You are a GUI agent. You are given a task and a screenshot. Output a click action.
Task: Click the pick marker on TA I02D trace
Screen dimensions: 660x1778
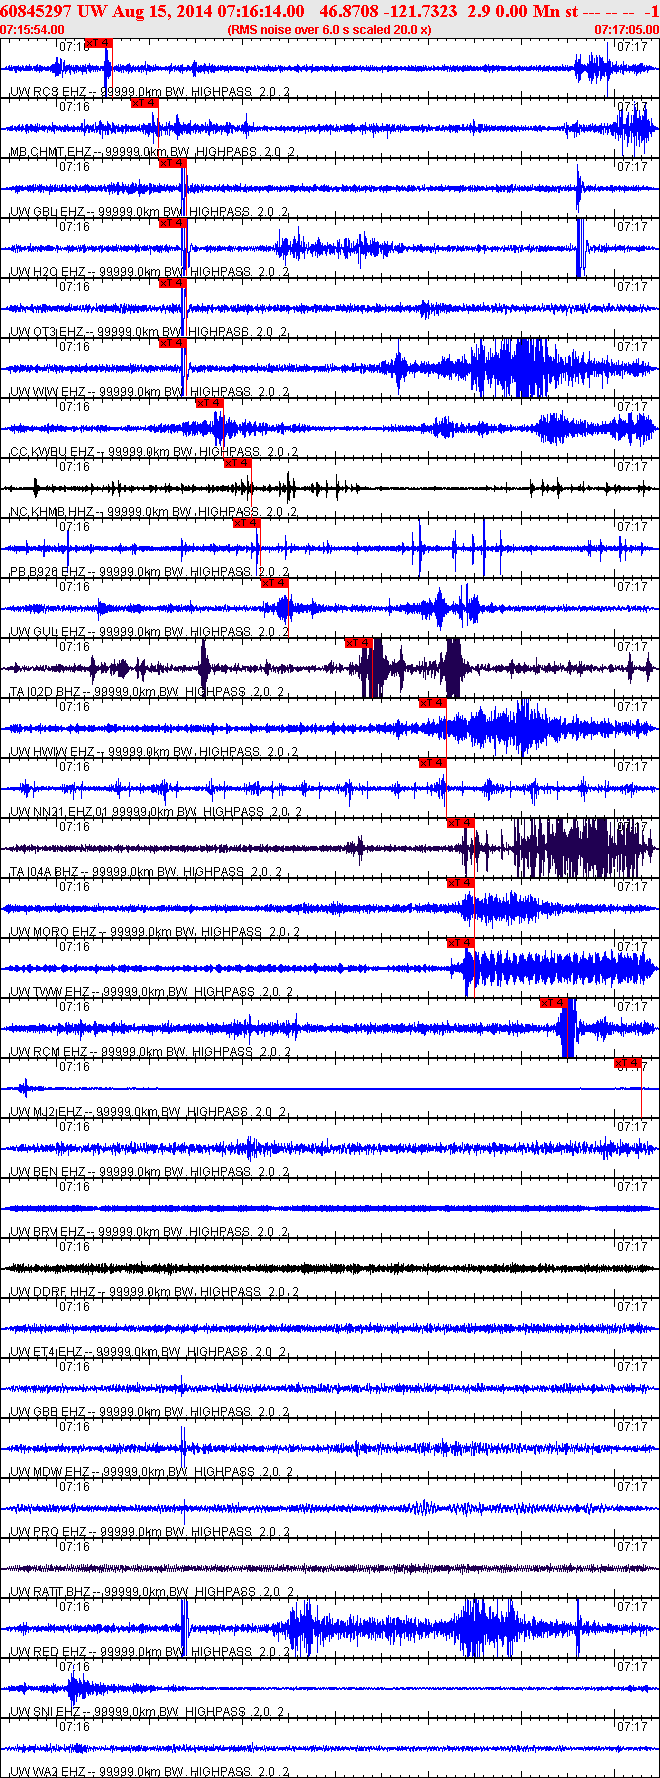[358, 643]
